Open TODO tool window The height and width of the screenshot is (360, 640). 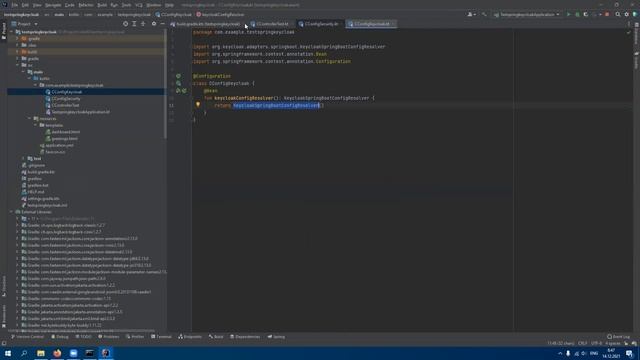point(84,337)
